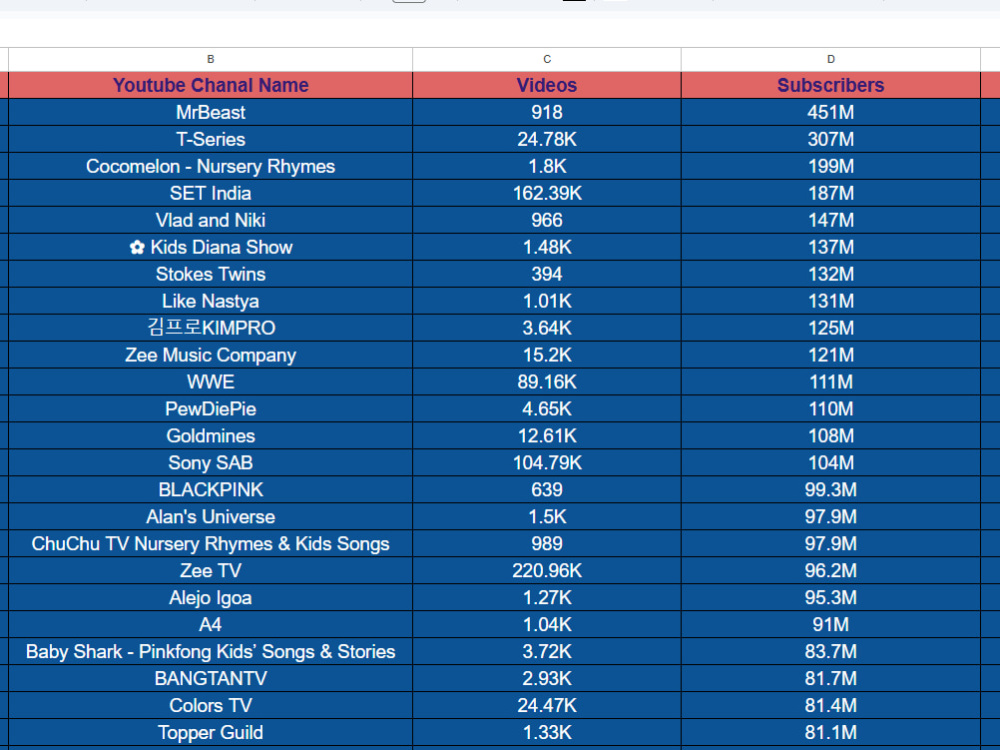Click Colors TV's 24.47K videos cell
1000x750 pixels.
pyautogui.click(x=547, y=705)
